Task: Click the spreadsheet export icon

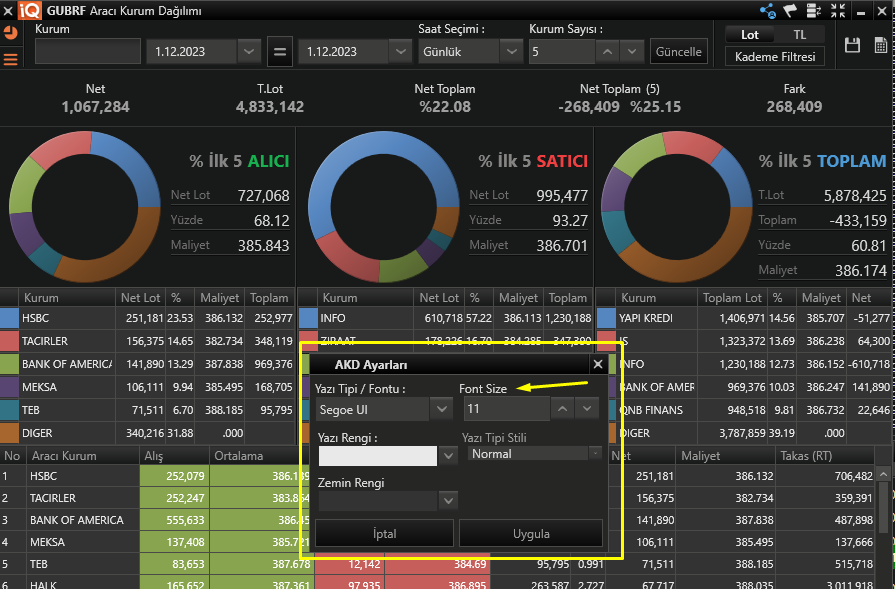Action: (x=879, y=45)
